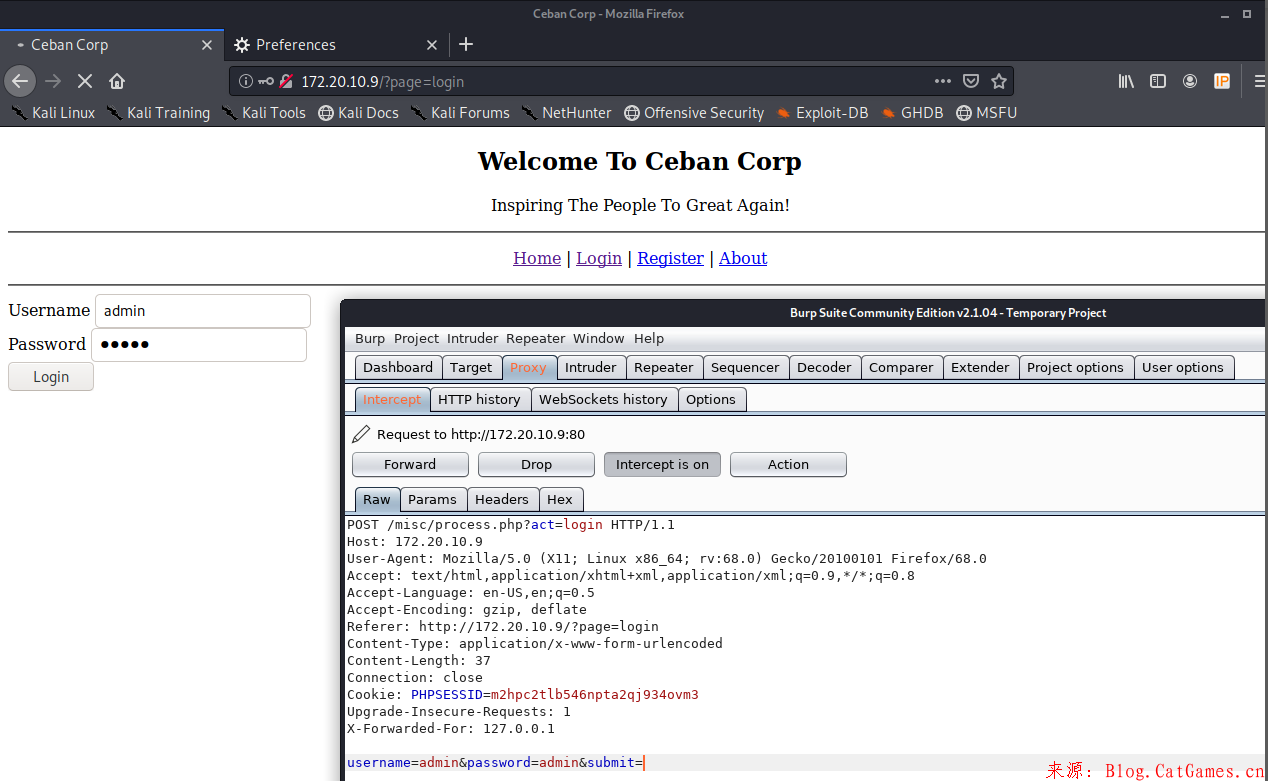Image resolution: width=1268 pixels, height=781 pixels.
Task: Click the insecure connection lock icon
Action: pyautogui.click(x=286, y=81)
